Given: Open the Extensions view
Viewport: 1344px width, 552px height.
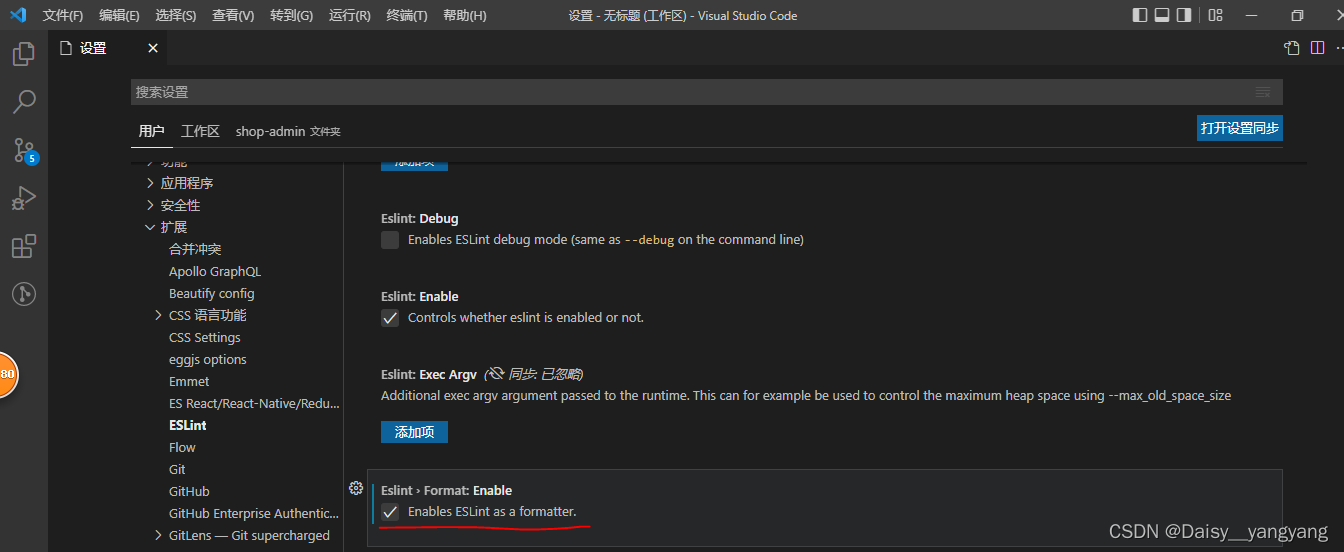Looking at the screenshot, I should pyautogui.click(x=24, y=246).
